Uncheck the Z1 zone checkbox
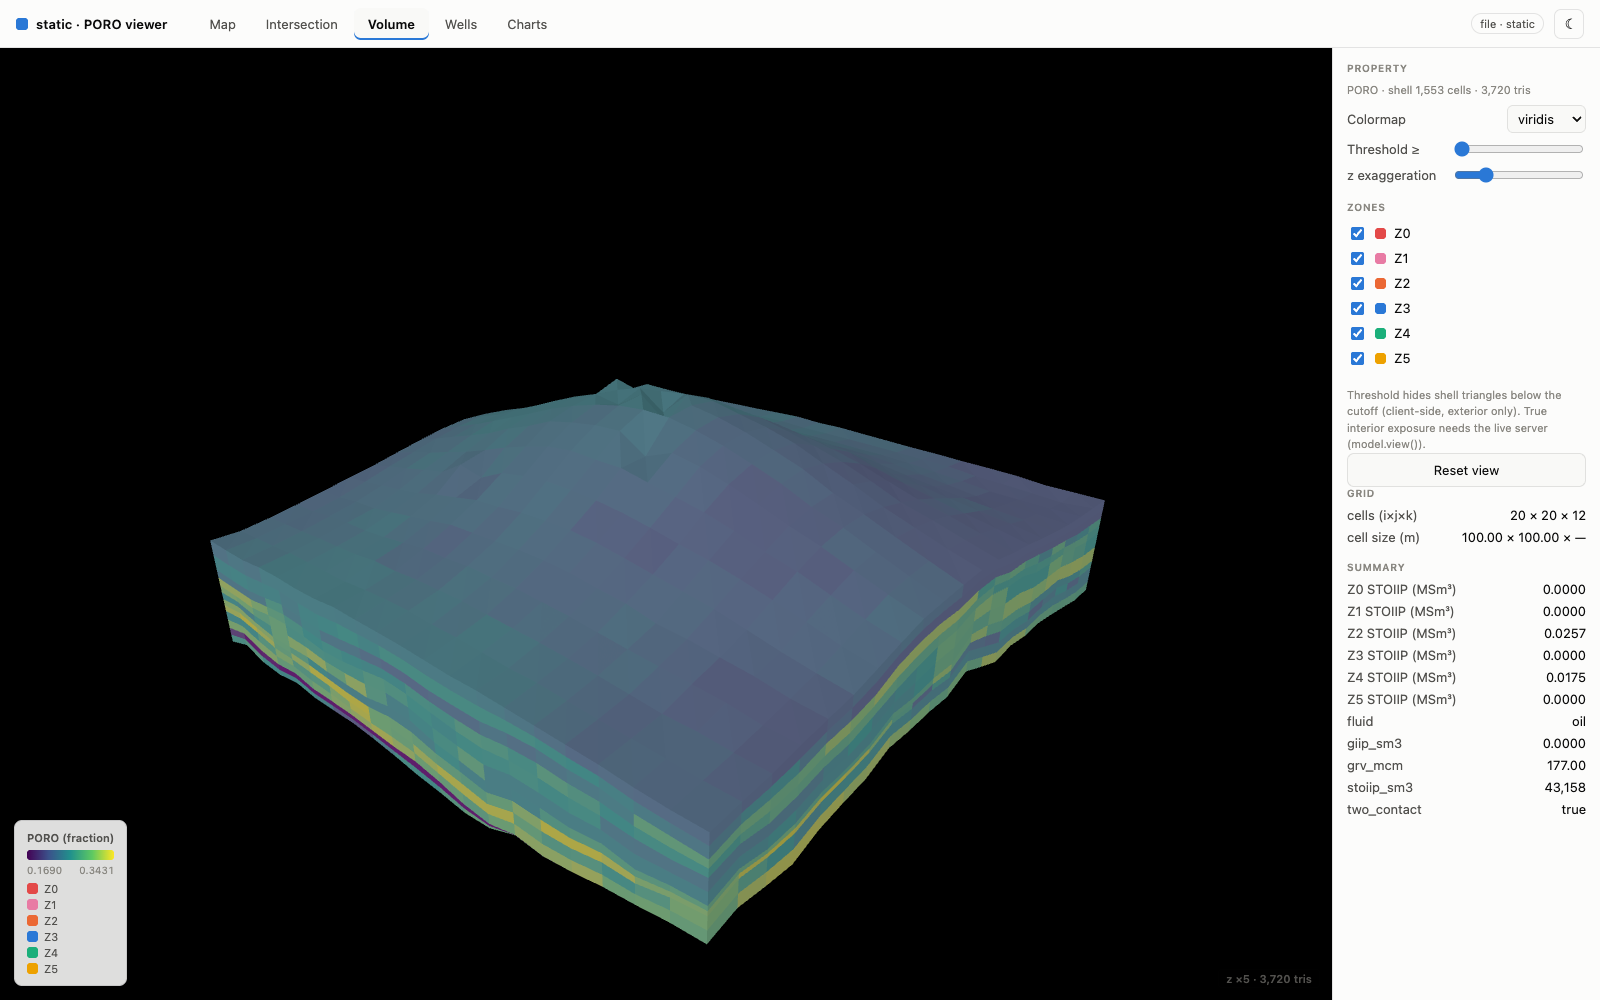1600x1000 pixels. click(1357, 258)
